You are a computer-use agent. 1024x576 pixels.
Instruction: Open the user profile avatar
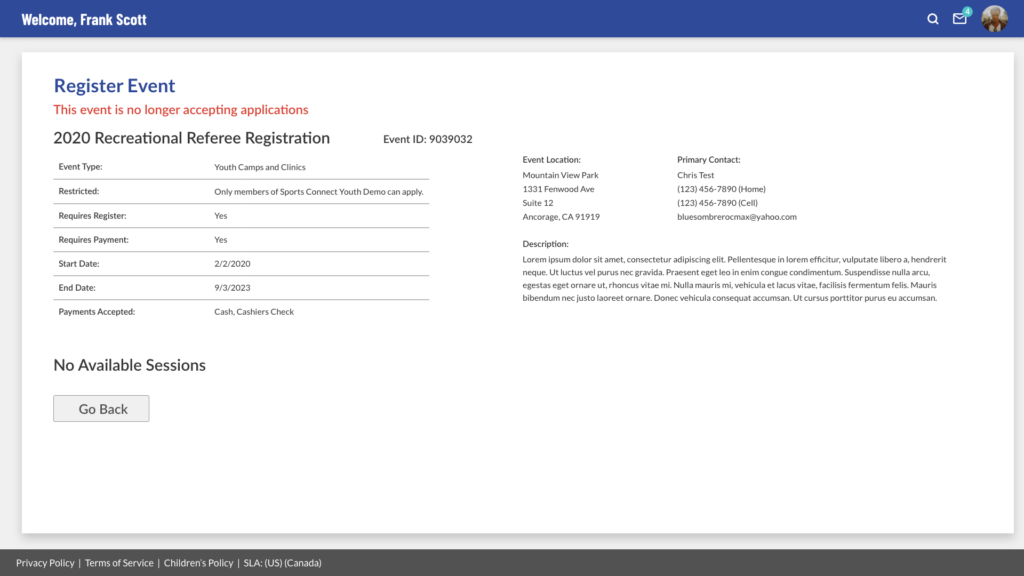(x=994, y=19)
